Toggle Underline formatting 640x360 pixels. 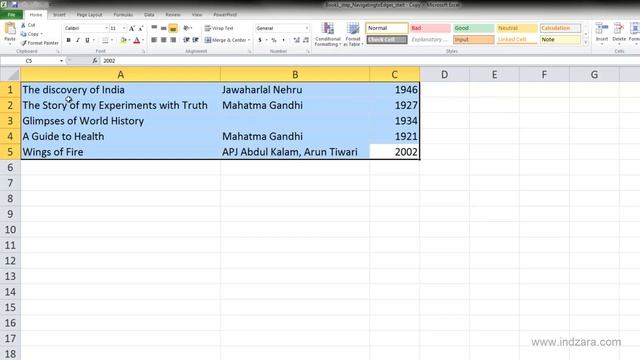tap(87, 40)
